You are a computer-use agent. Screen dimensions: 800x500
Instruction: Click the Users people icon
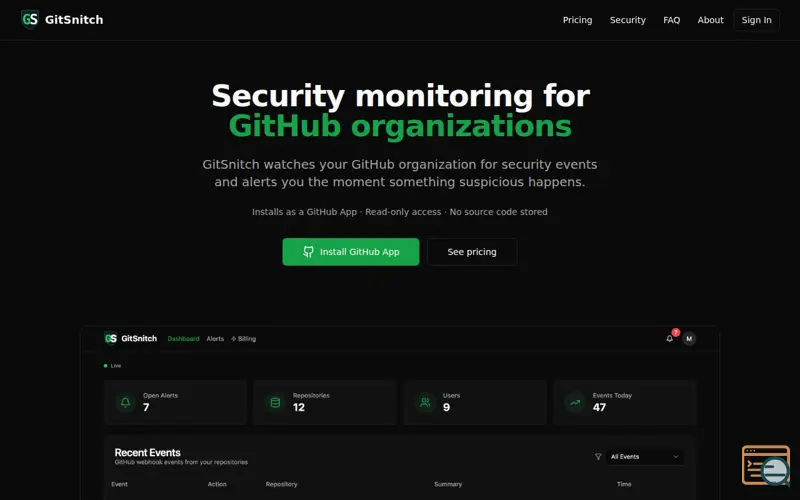tap(425, 403)
